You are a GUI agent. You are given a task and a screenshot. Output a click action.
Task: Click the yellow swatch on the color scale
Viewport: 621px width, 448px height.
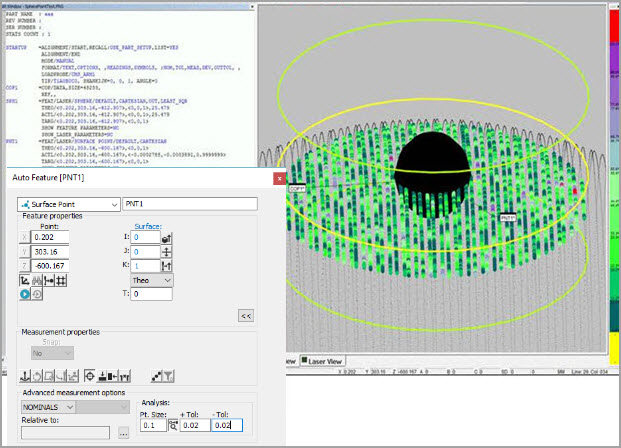point(614,346)
